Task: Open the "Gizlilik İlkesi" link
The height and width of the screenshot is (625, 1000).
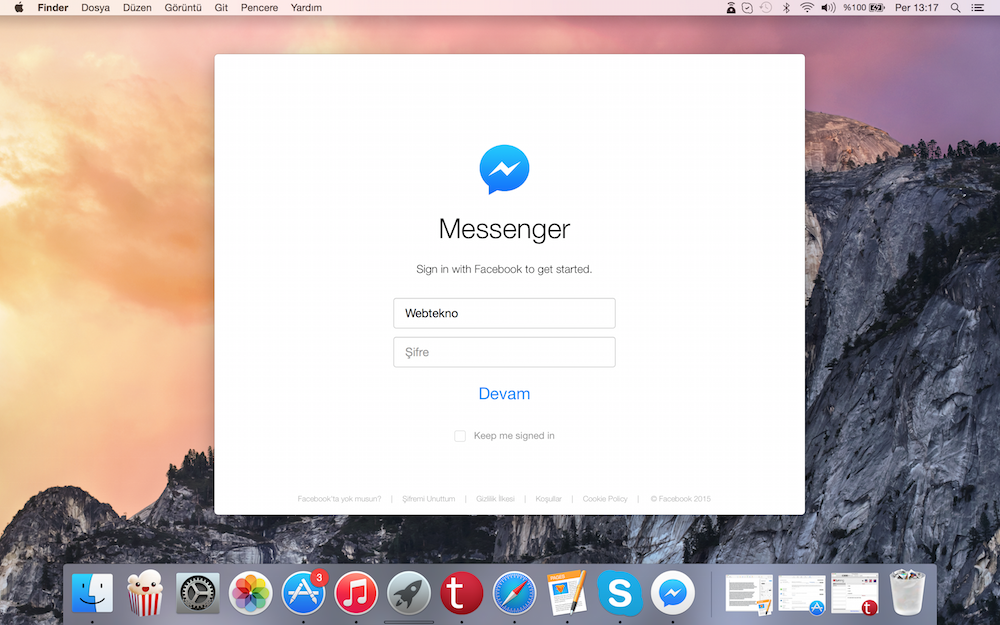Action: click(495, 499)
